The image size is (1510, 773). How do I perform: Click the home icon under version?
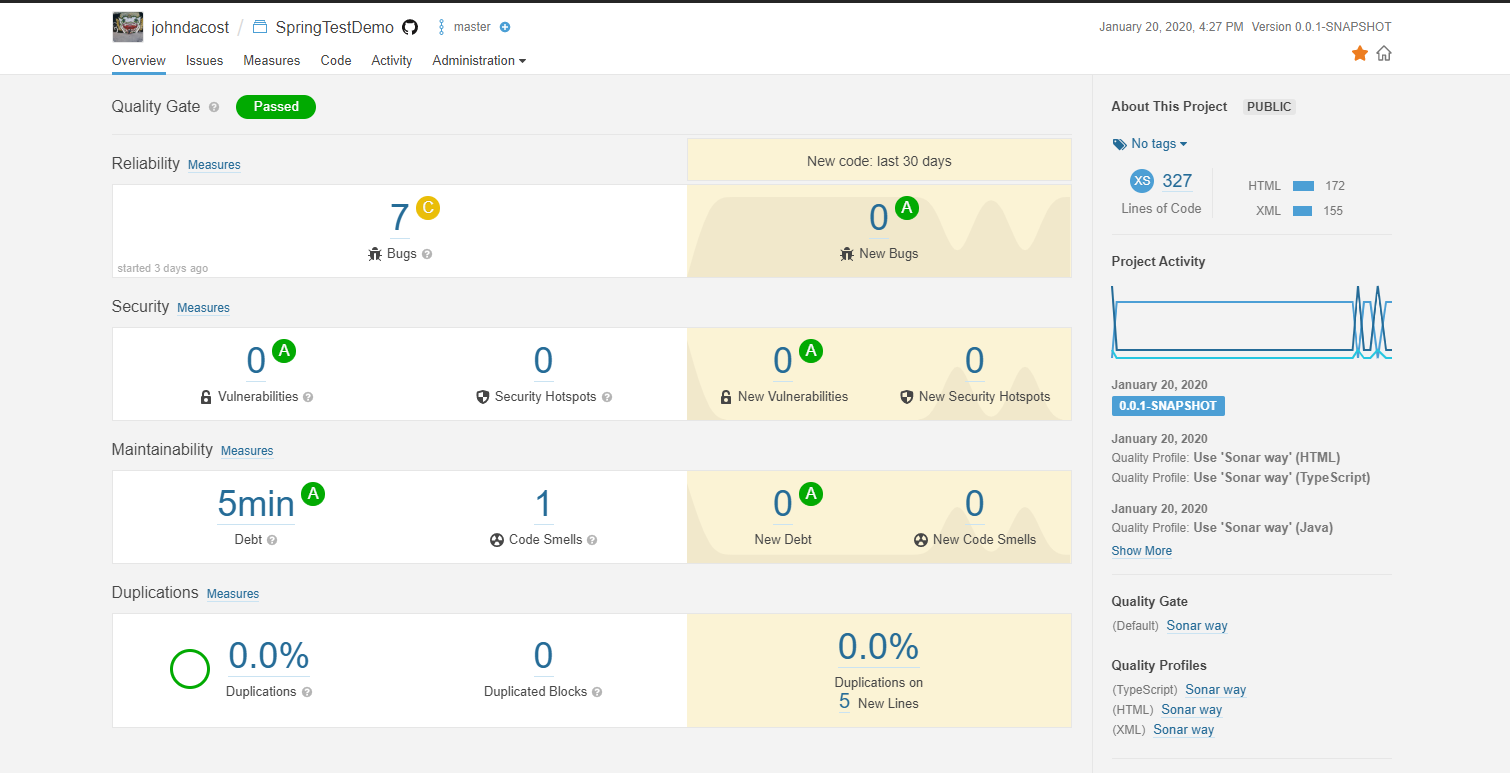[x=1384, y=53]
